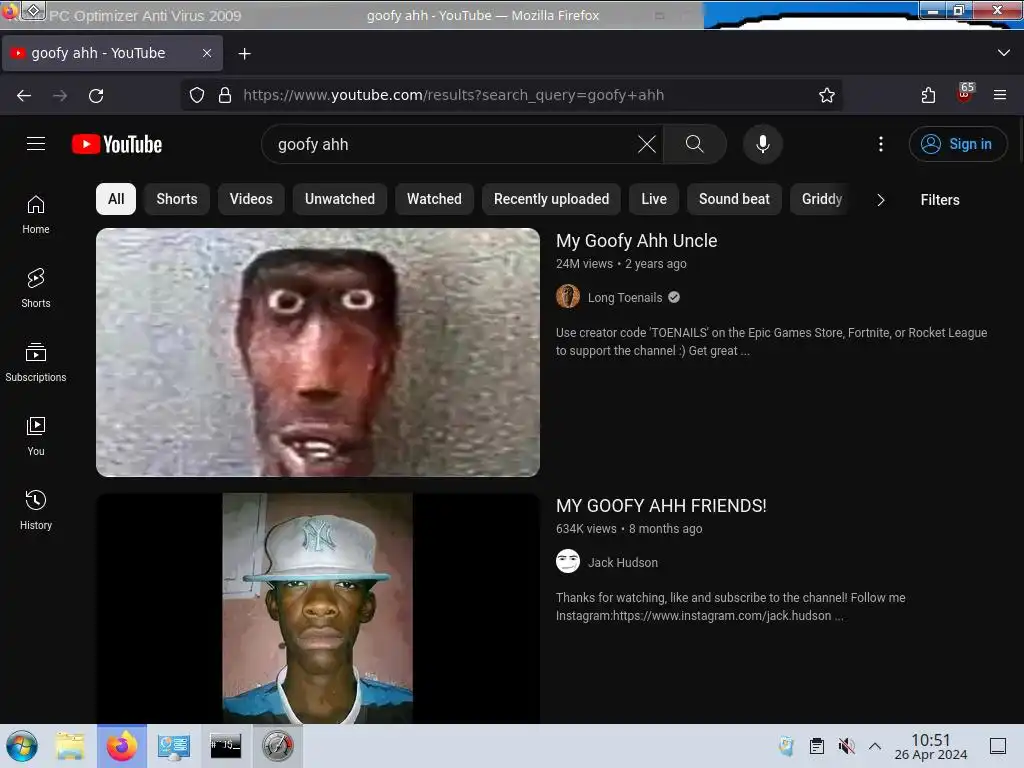Screen dimensions: 1024x768
Task: Open the You section in sidebar
Action: click(36, 436)
